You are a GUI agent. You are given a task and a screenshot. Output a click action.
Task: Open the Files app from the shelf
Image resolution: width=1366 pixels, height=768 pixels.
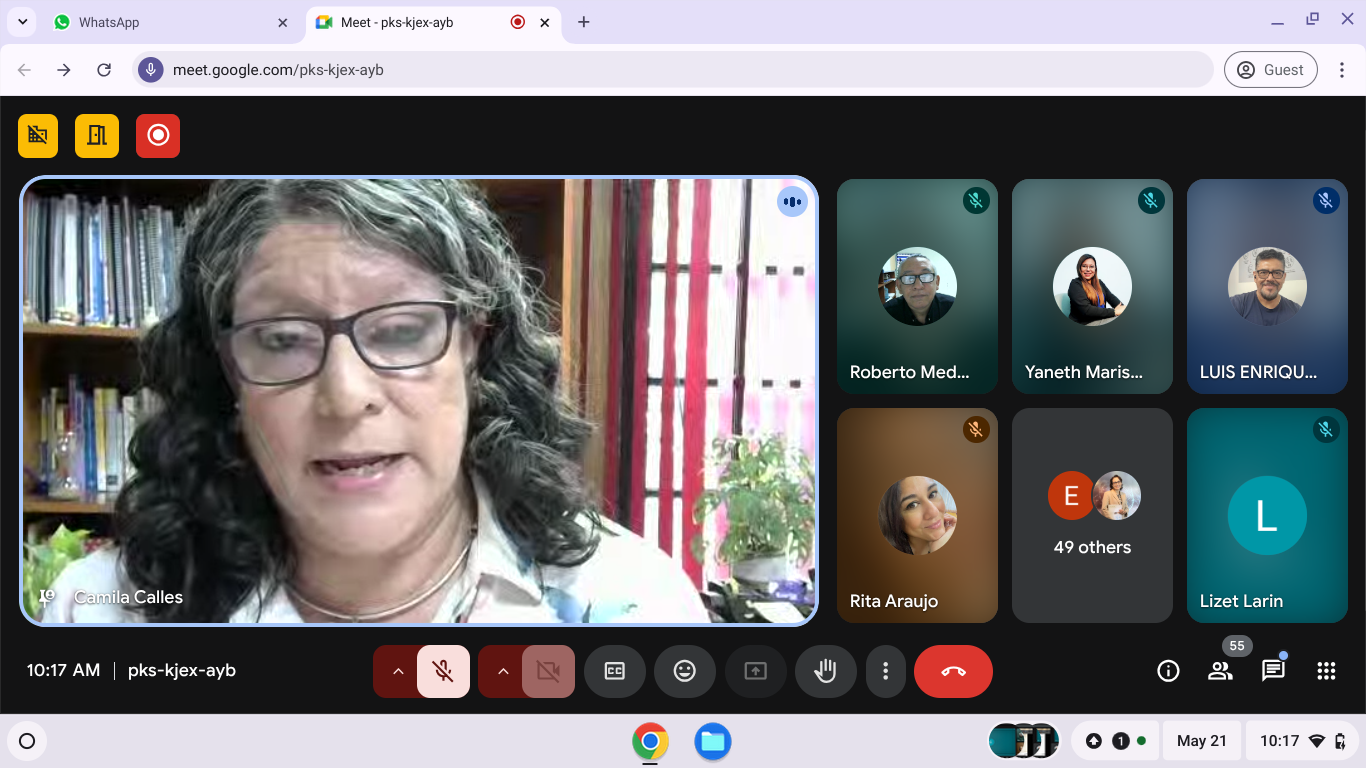pyautogui.click(x=713, y=741)
